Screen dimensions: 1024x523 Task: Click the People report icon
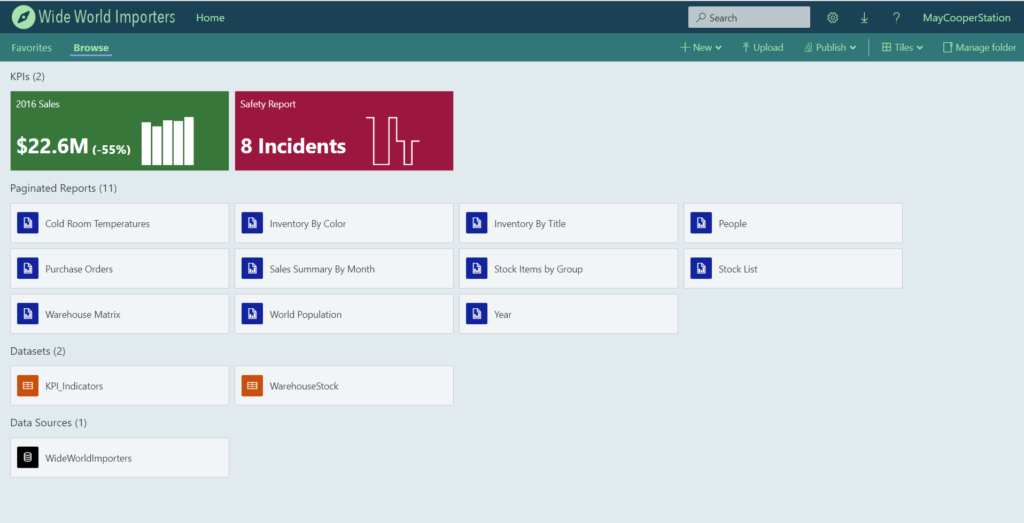click(701, 223)
